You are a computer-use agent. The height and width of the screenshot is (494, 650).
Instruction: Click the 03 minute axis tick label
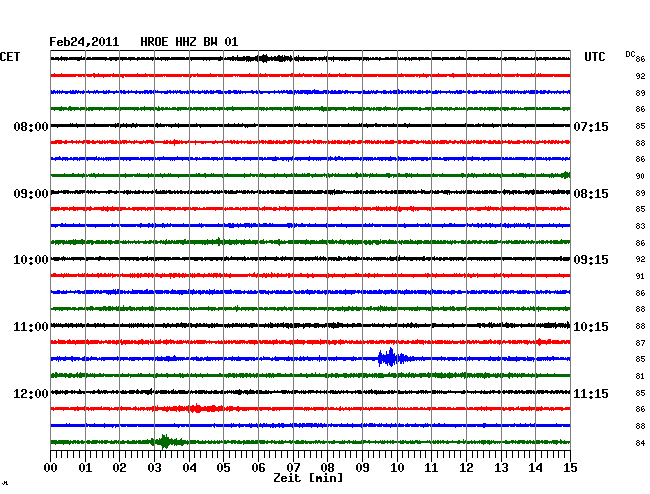[x=154, y=468]
